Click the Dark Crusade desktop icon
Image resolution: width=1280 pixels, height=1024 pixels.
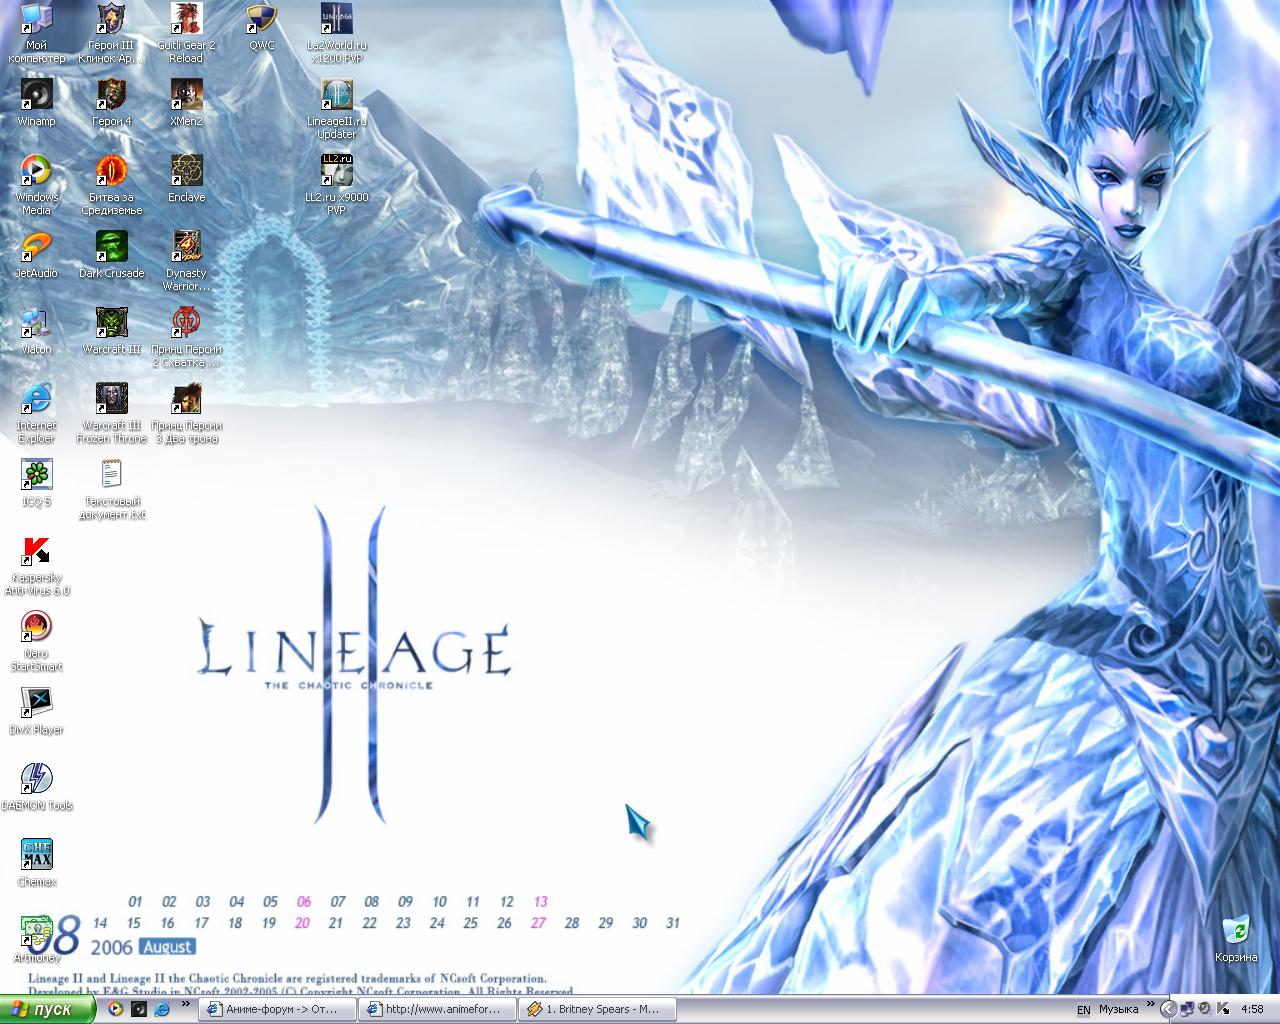112,247
